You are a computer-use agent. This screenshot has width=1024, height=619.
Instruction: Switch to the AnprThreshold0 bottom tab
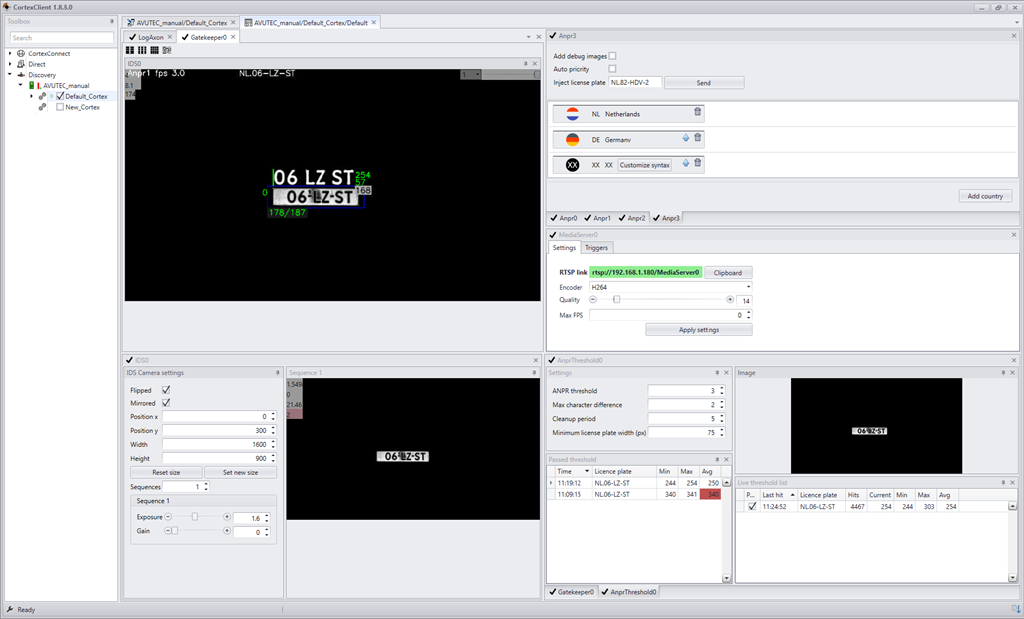click(629, 592)
